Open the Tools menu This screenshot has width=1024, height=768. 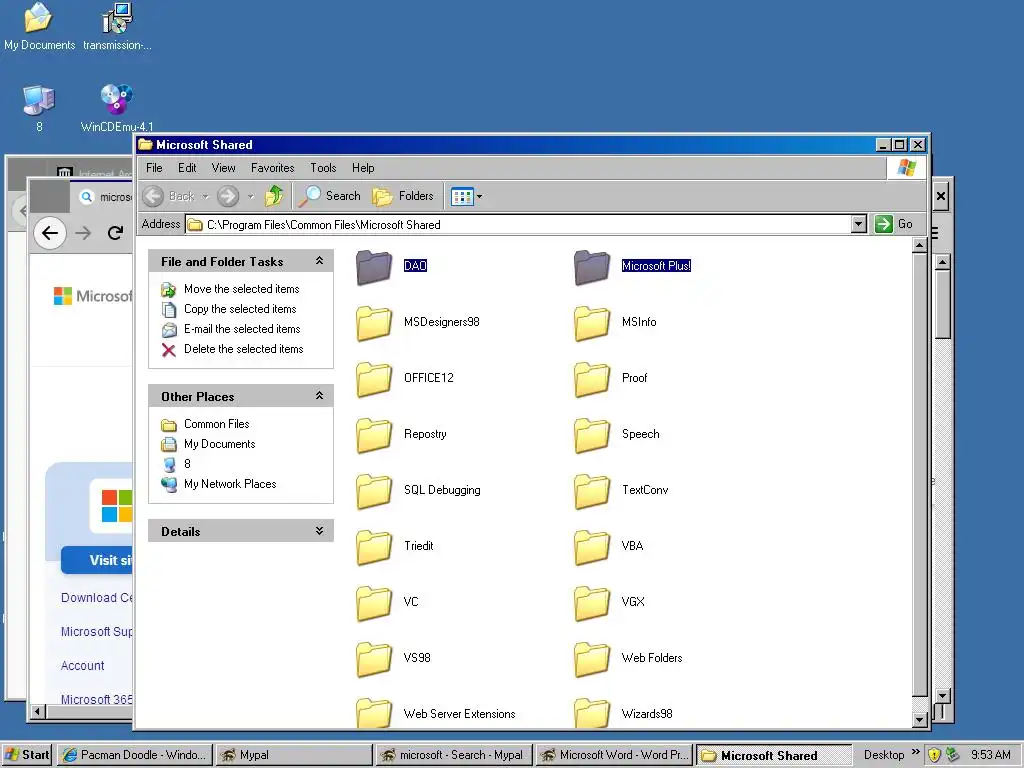323,168
